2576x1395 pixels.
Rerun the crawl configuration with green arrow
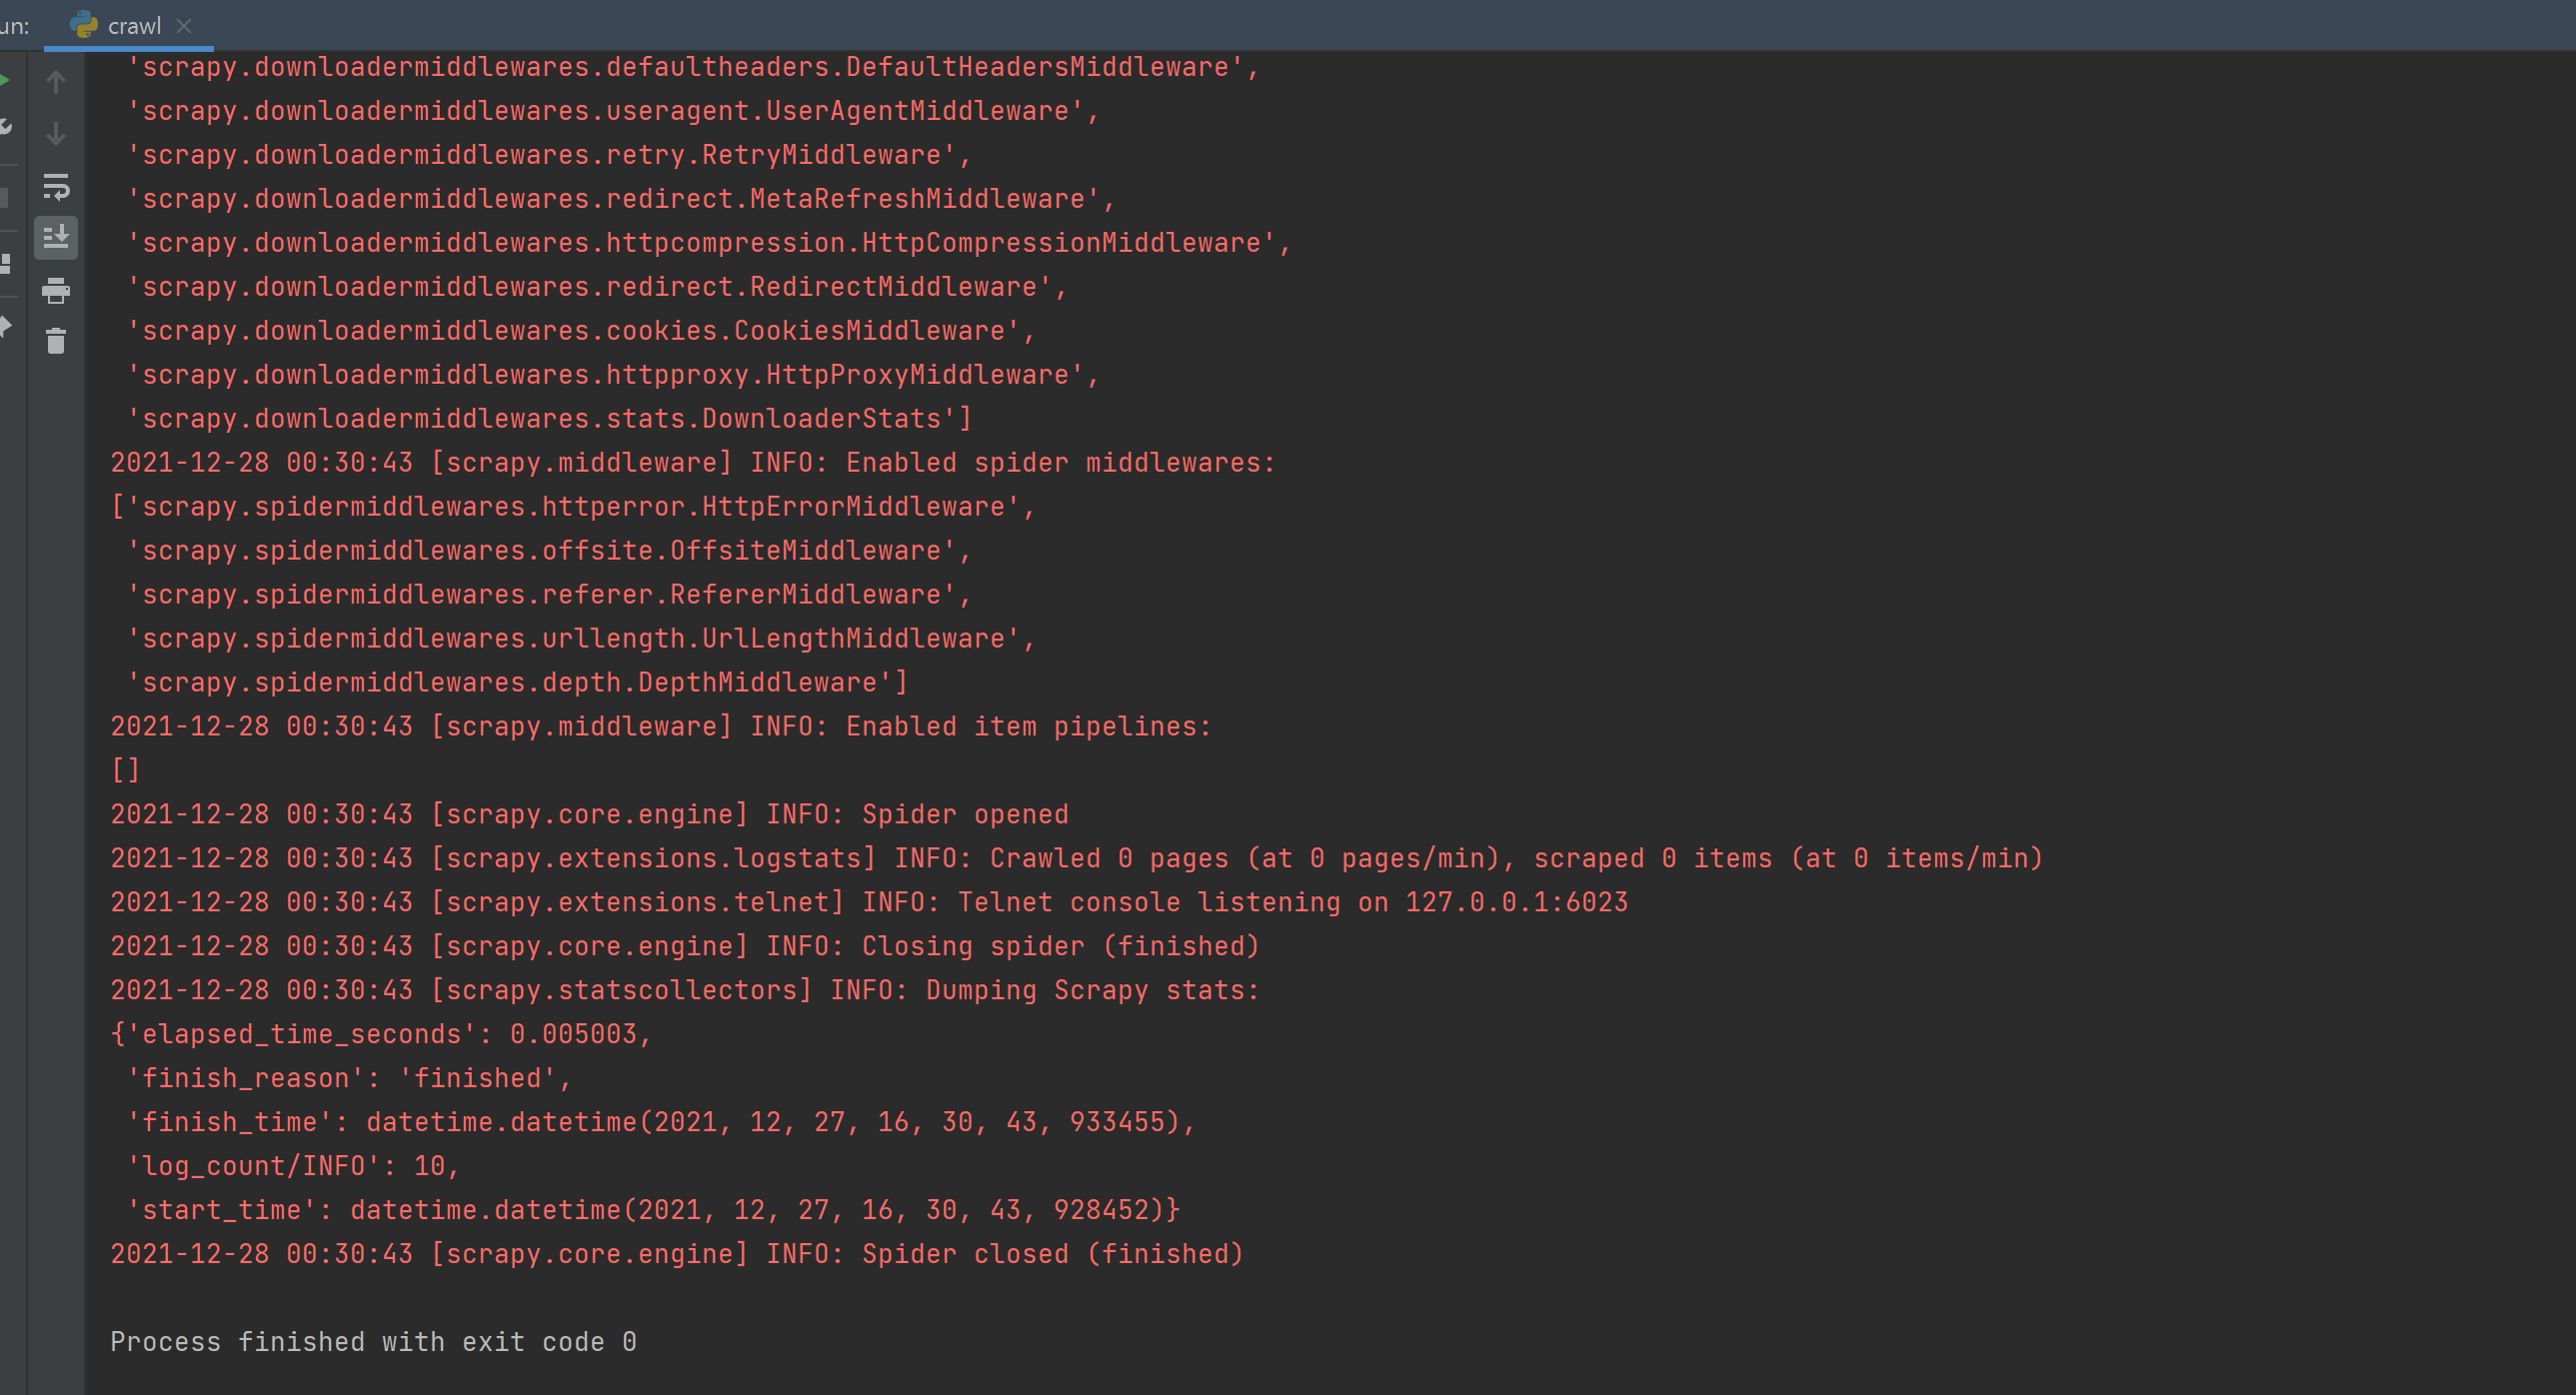(x=4, y=80)
